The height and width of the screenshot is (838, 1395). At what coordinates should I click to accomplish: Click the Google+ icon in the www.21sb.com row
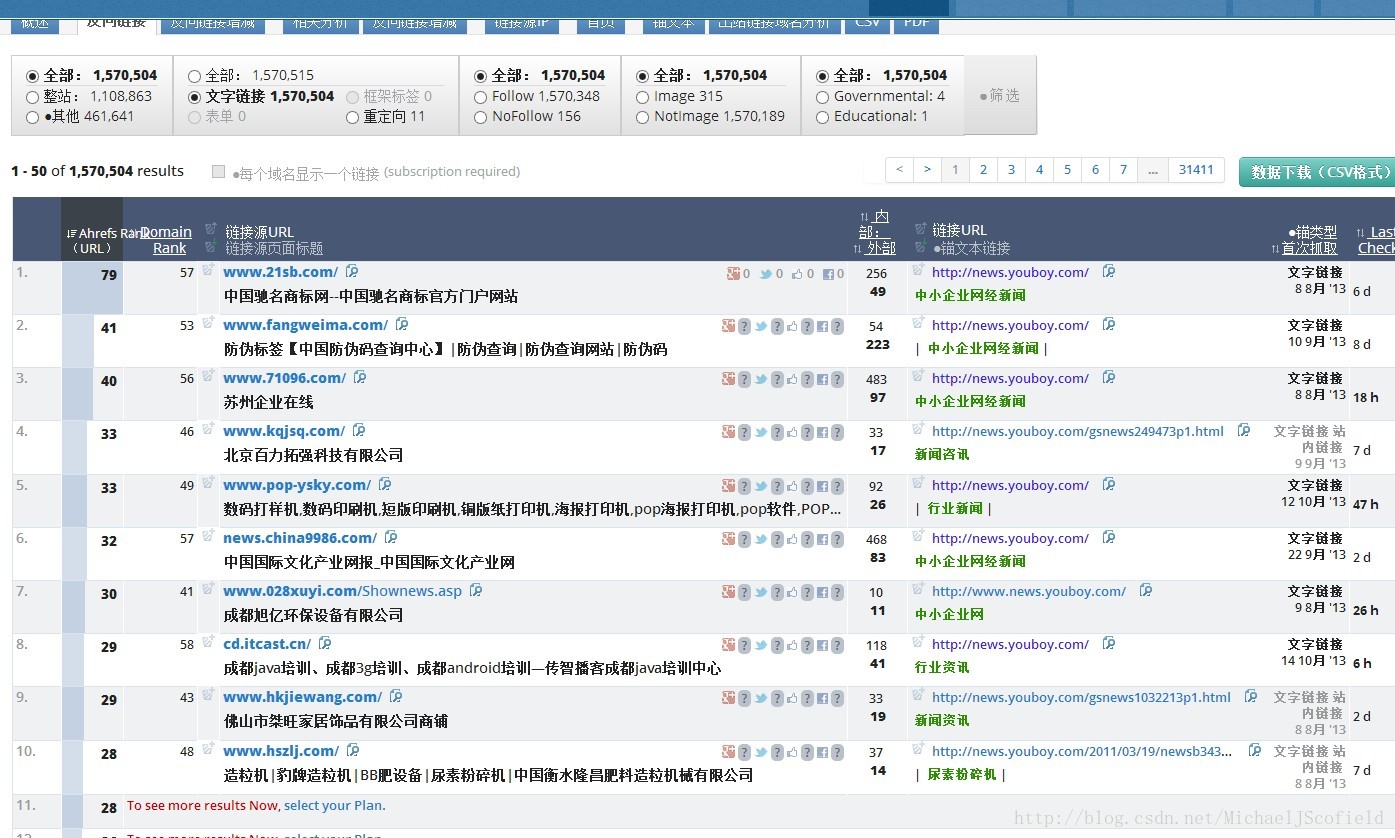pyautogui.click(x=733, y=273)
